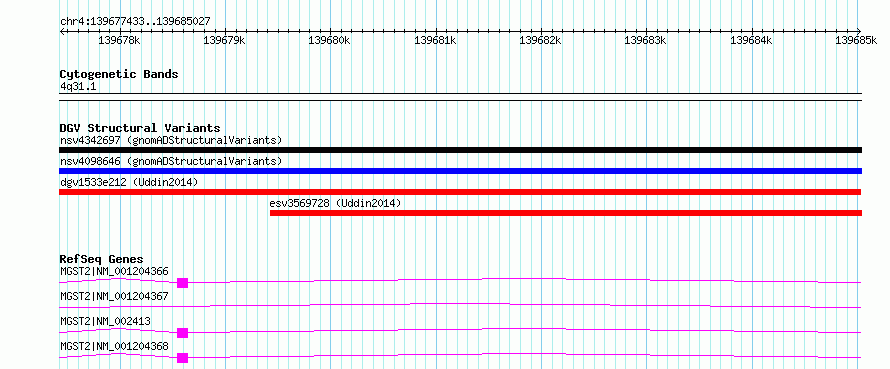Open the MGST2|NM_002413 transcript label
Screen dimensions: 890x369
tap(105, 321)
